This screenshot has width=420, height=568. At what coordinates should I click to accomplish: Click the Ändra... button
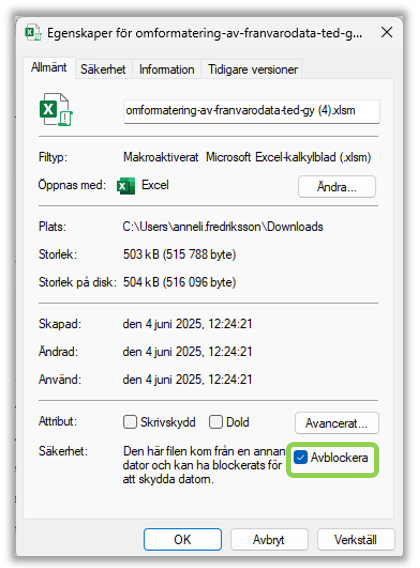click(x=337, y=187)
